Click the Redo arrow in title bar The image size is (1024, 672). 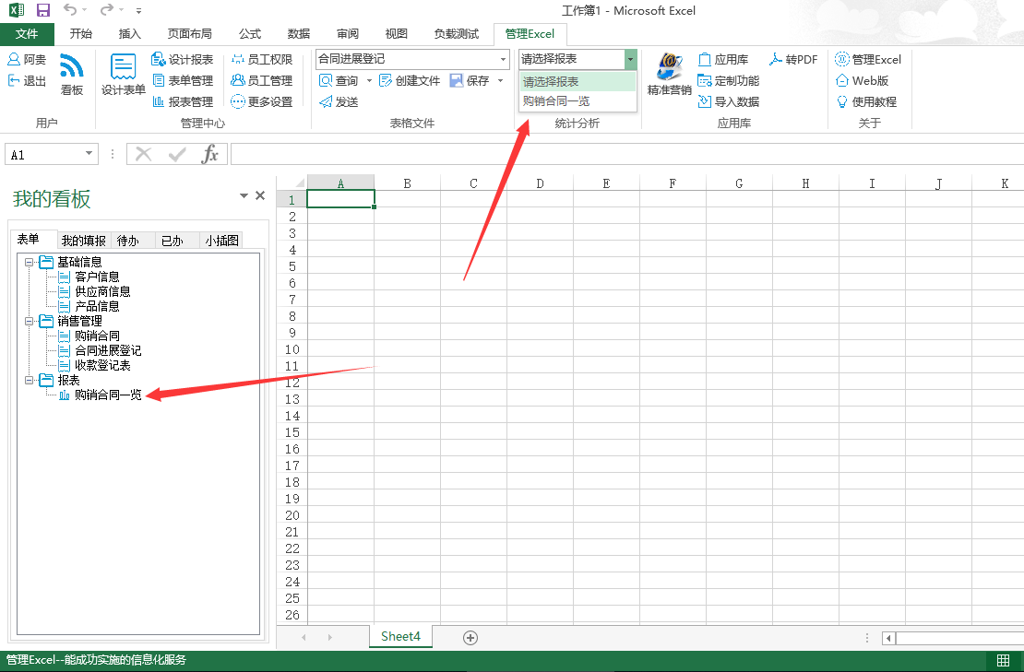coord(106,10)
